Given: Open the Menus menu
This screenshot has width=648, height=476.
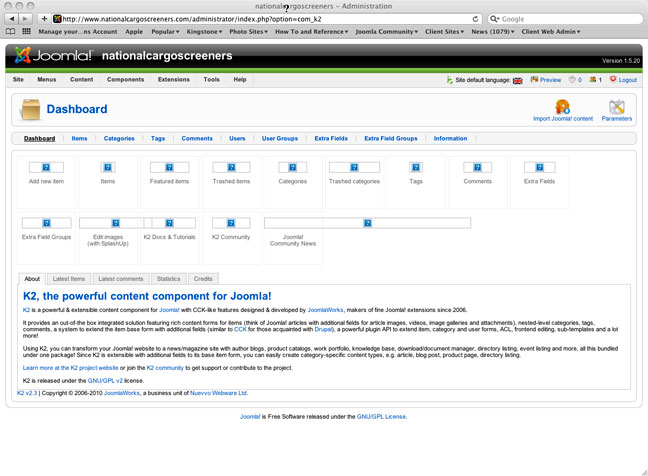Looking at the screenshot, I should [x=47, y=79].
